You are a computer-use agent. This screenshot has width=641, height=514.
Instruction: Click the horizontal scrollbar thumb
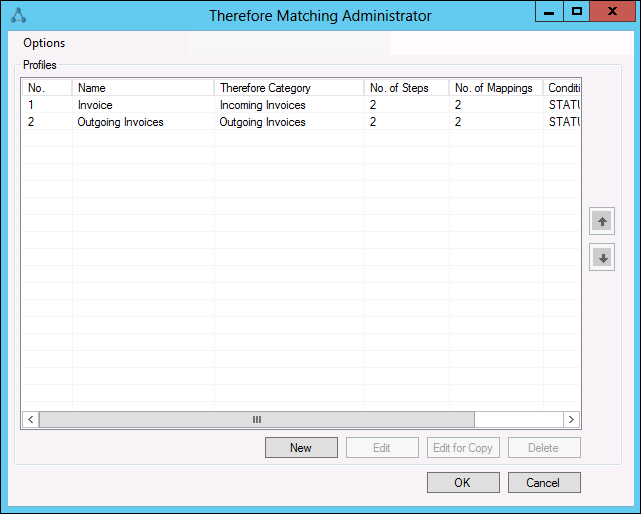(x=256, y=420)
